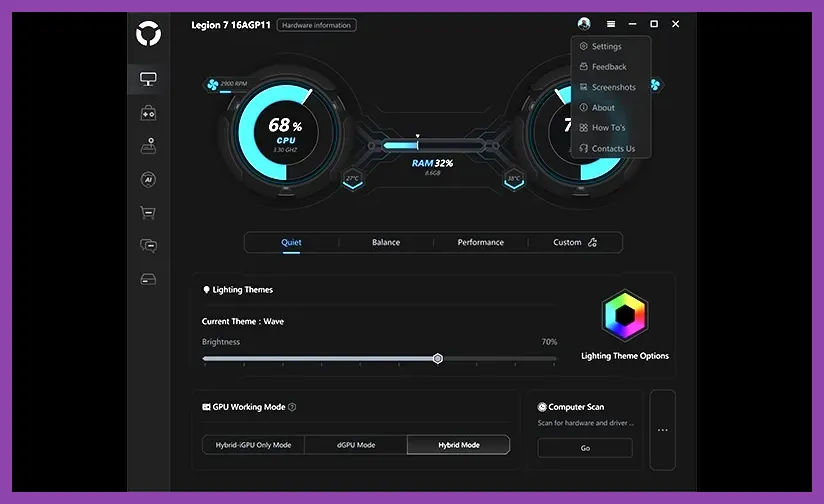Click the Lighting Themes bulb icon

pyautogui.click(x=207, y=290)
